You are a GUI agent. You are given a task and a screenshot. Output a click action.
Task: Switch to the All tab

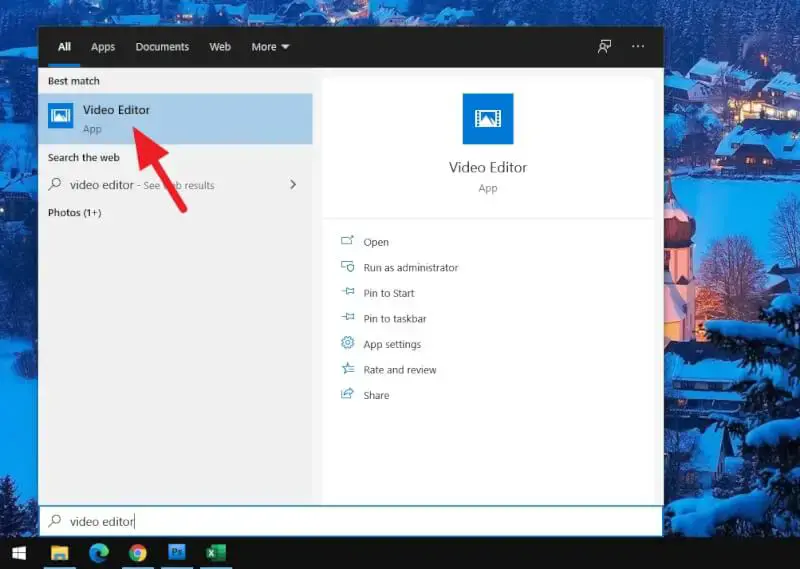click(x=64, y=47)
